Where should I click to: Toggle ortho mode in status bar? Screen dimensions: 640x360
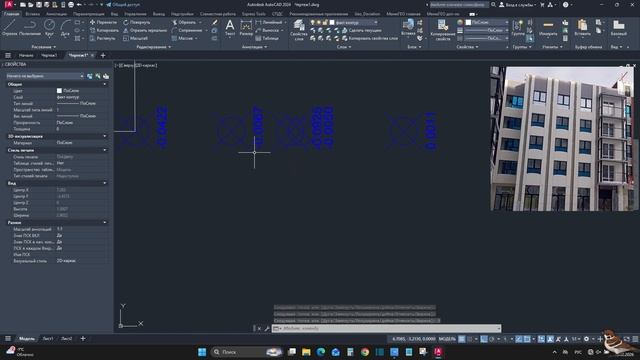484,339
